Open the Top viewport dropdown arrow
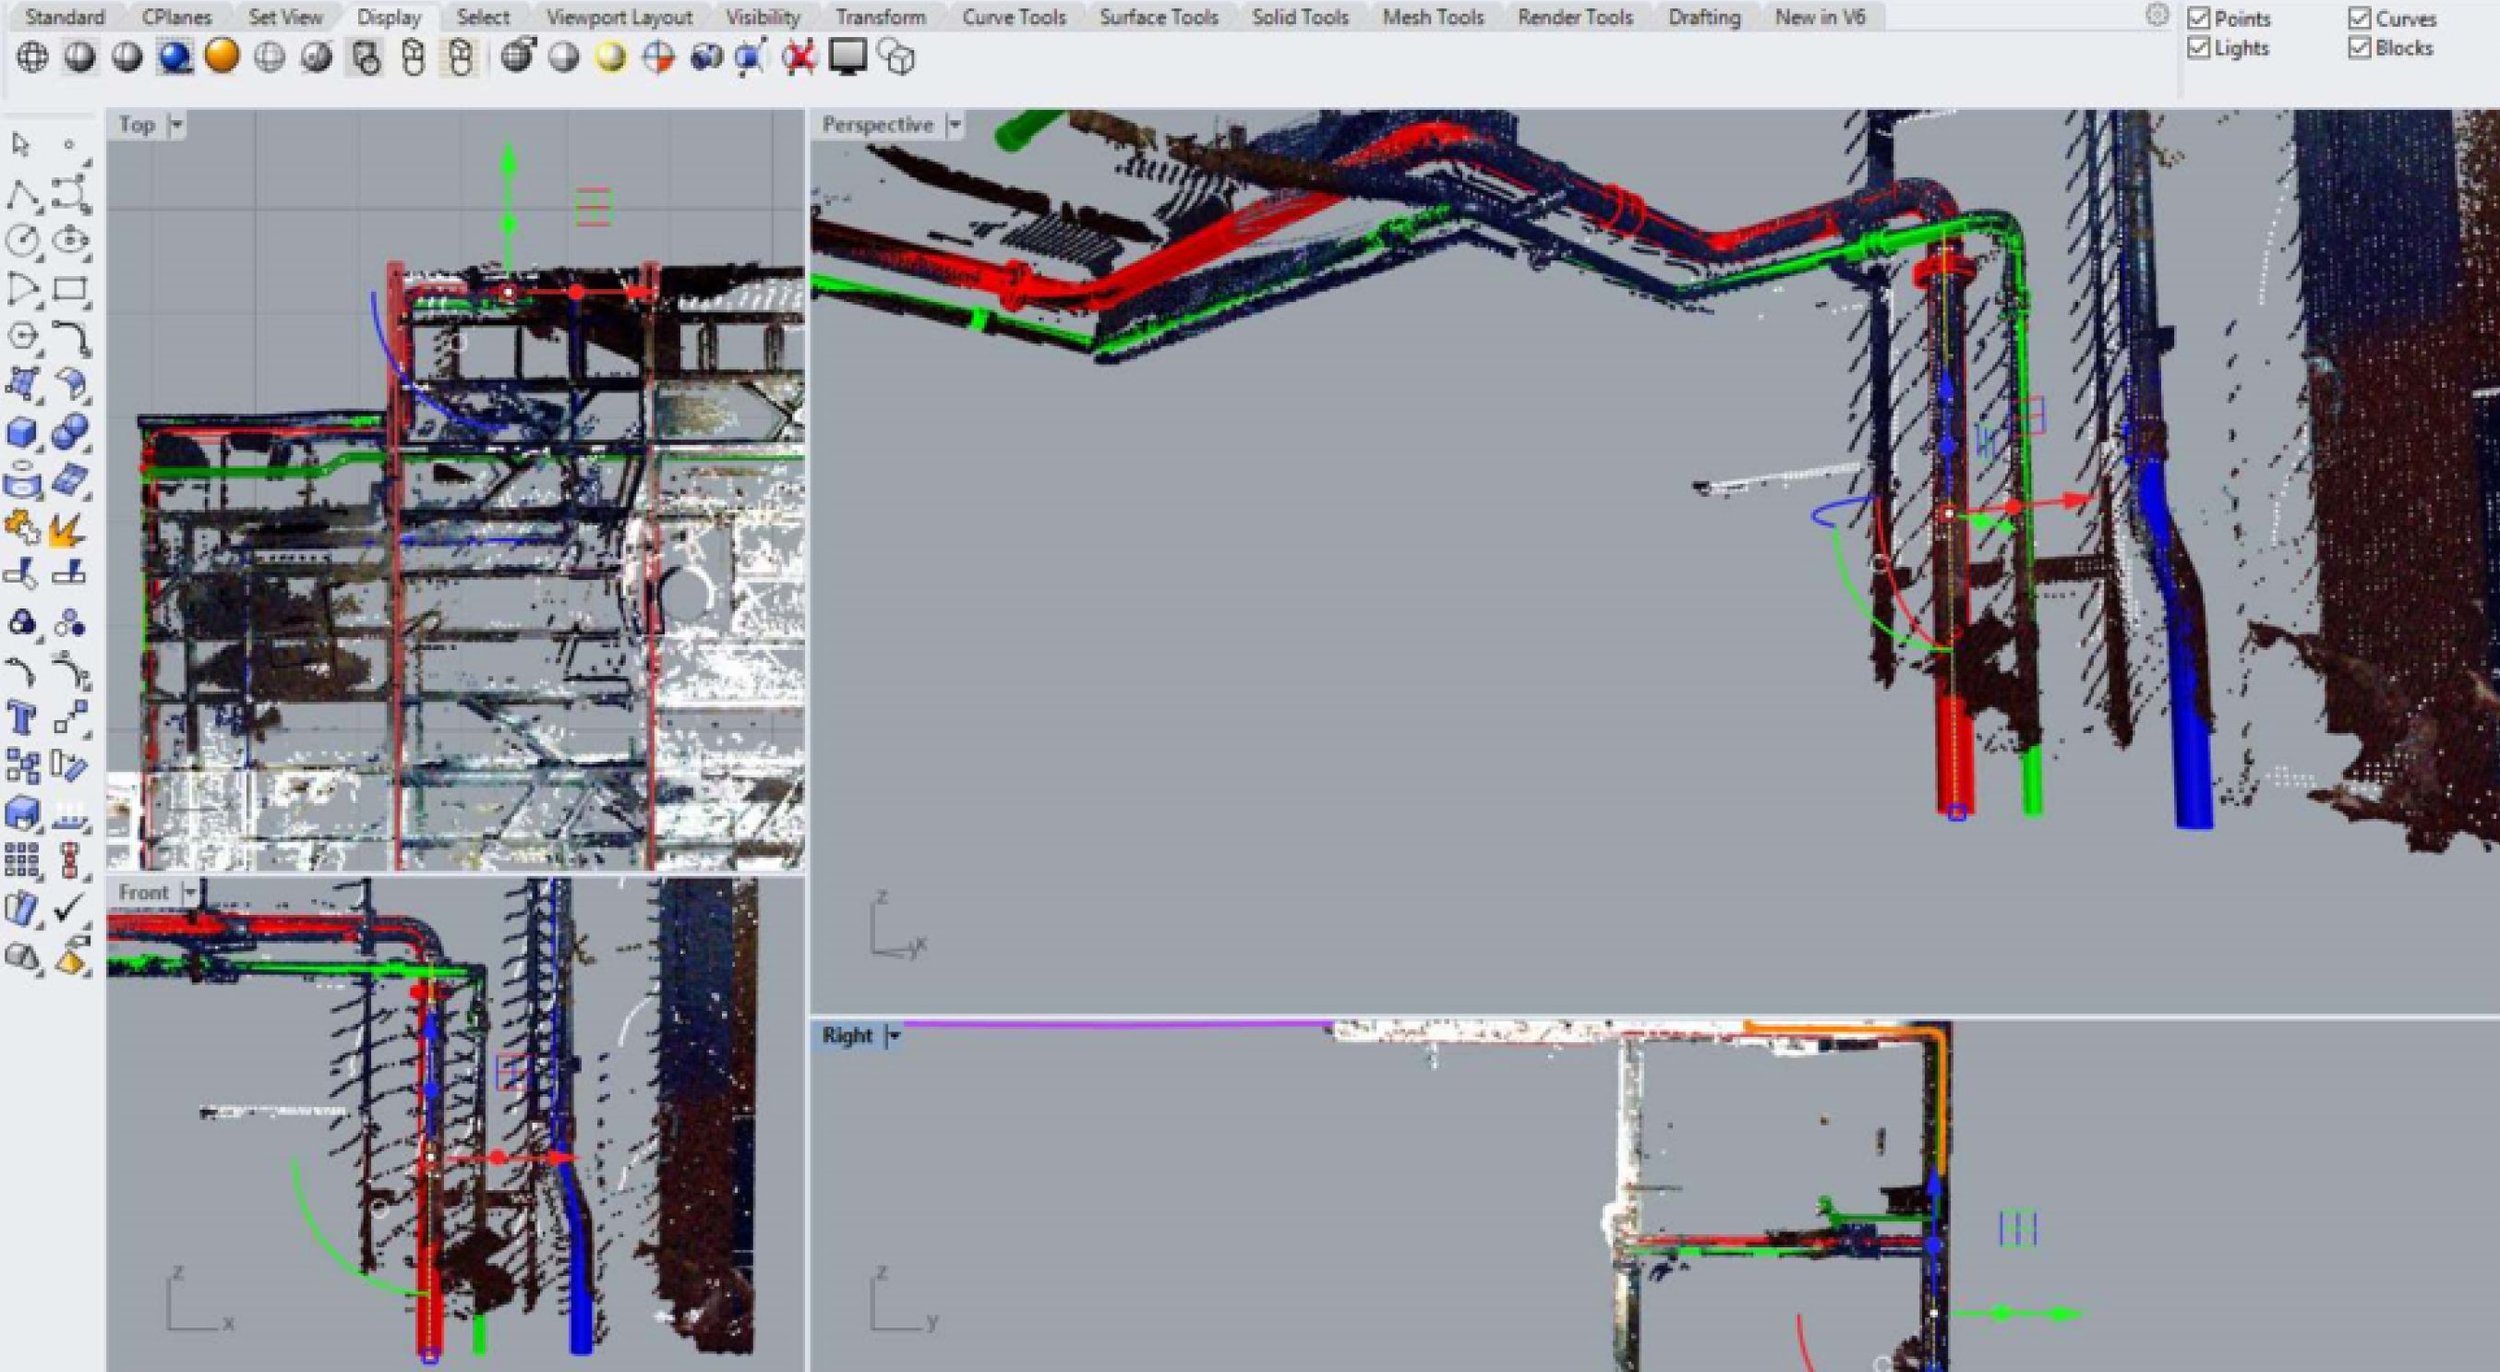 click(177, 125)
